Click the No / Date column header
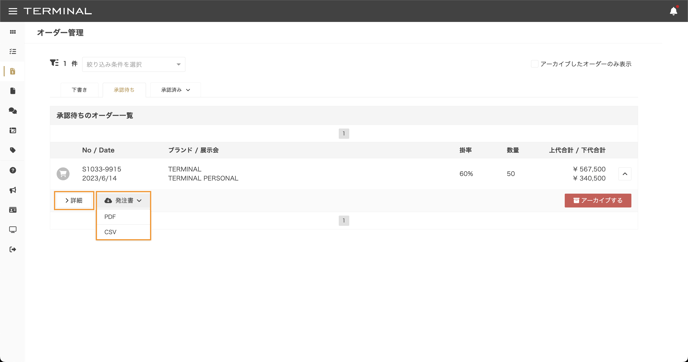Viewport: 688px width, 362px height. point(98,150)
